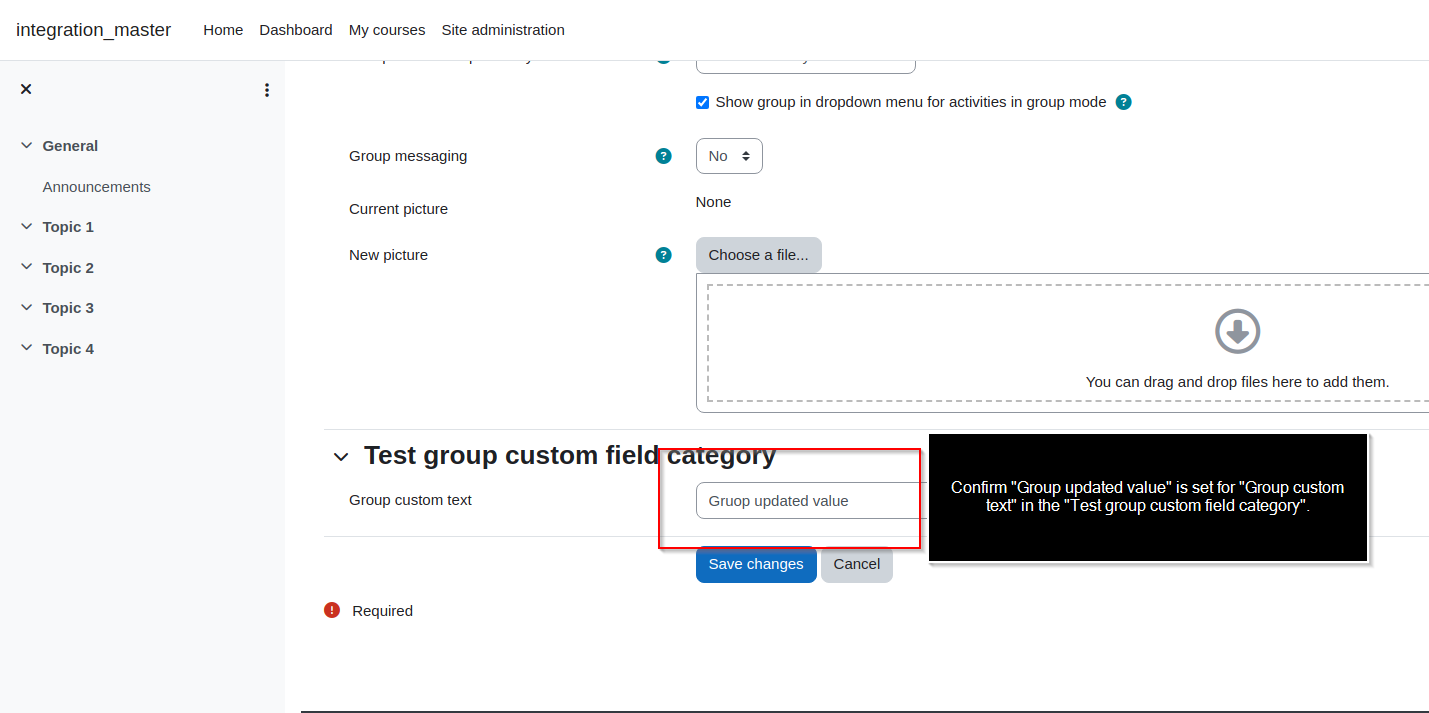Expand Topic 1 chevron in course index

(26, 227)
